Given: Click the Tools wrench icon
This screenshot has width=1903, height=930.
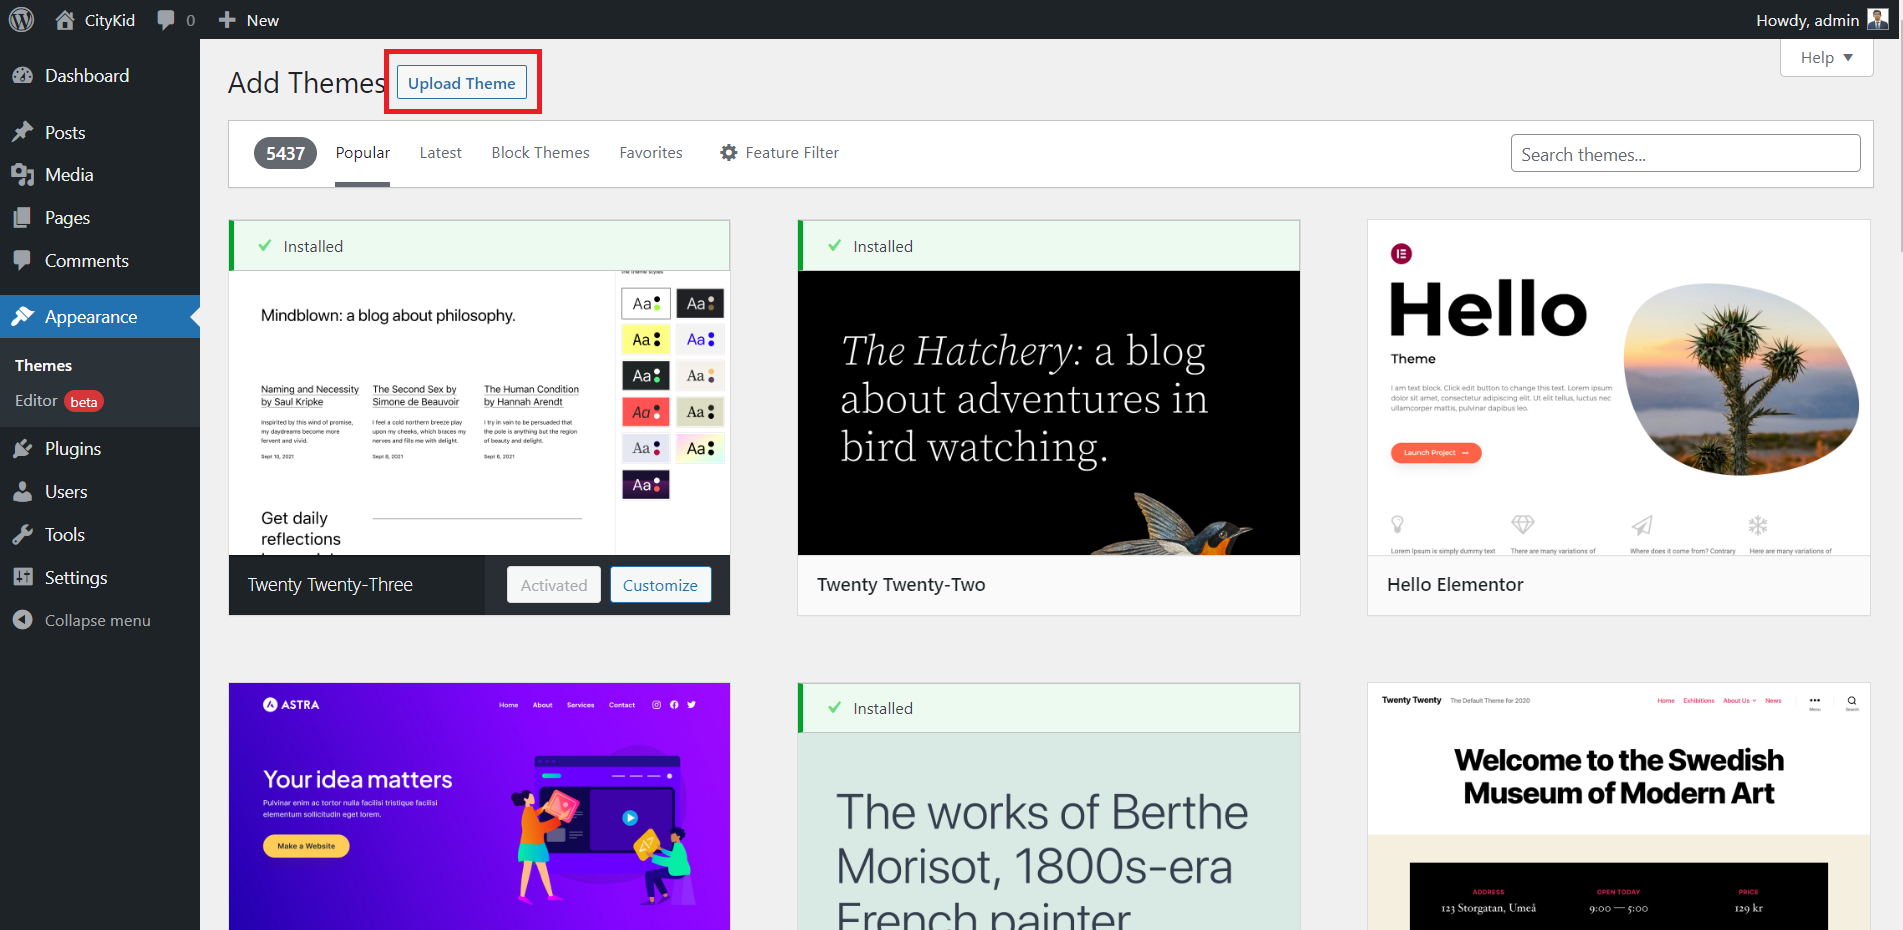Looking at the screenshot, I should pyautogui.click(x=22, y=535).
